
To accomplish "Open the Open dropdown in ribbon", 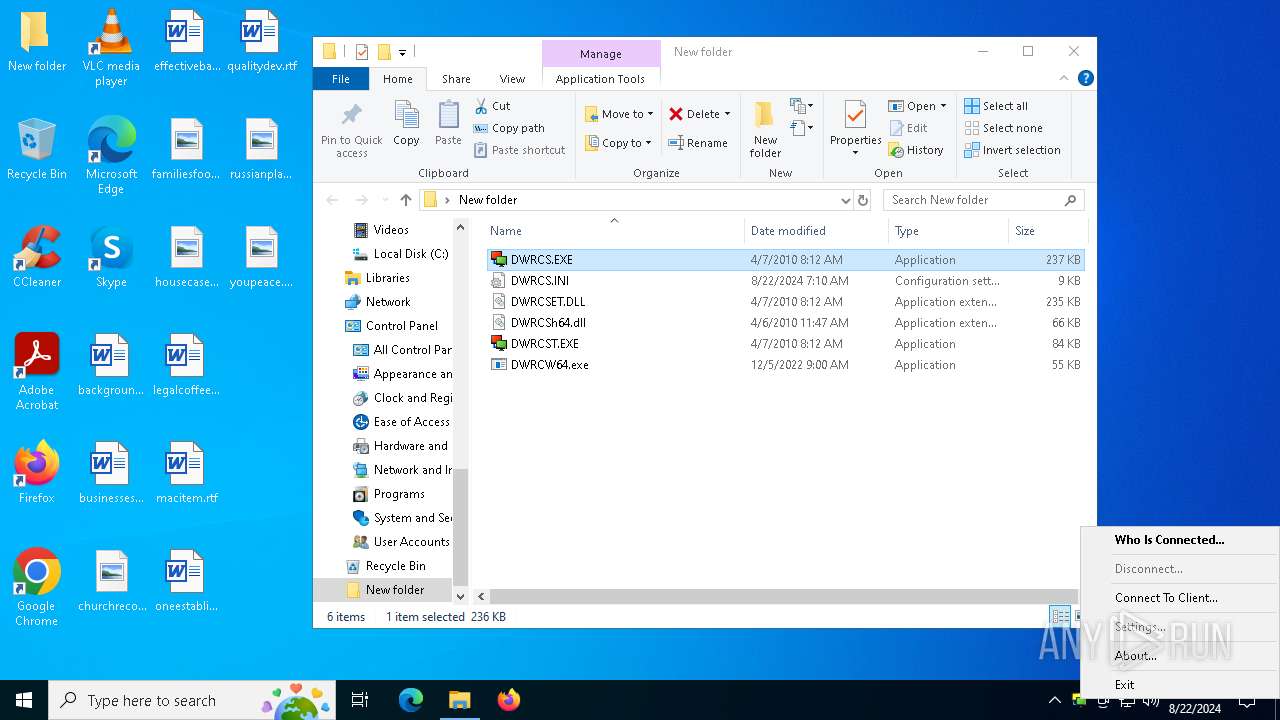I will tap(917, 106).
